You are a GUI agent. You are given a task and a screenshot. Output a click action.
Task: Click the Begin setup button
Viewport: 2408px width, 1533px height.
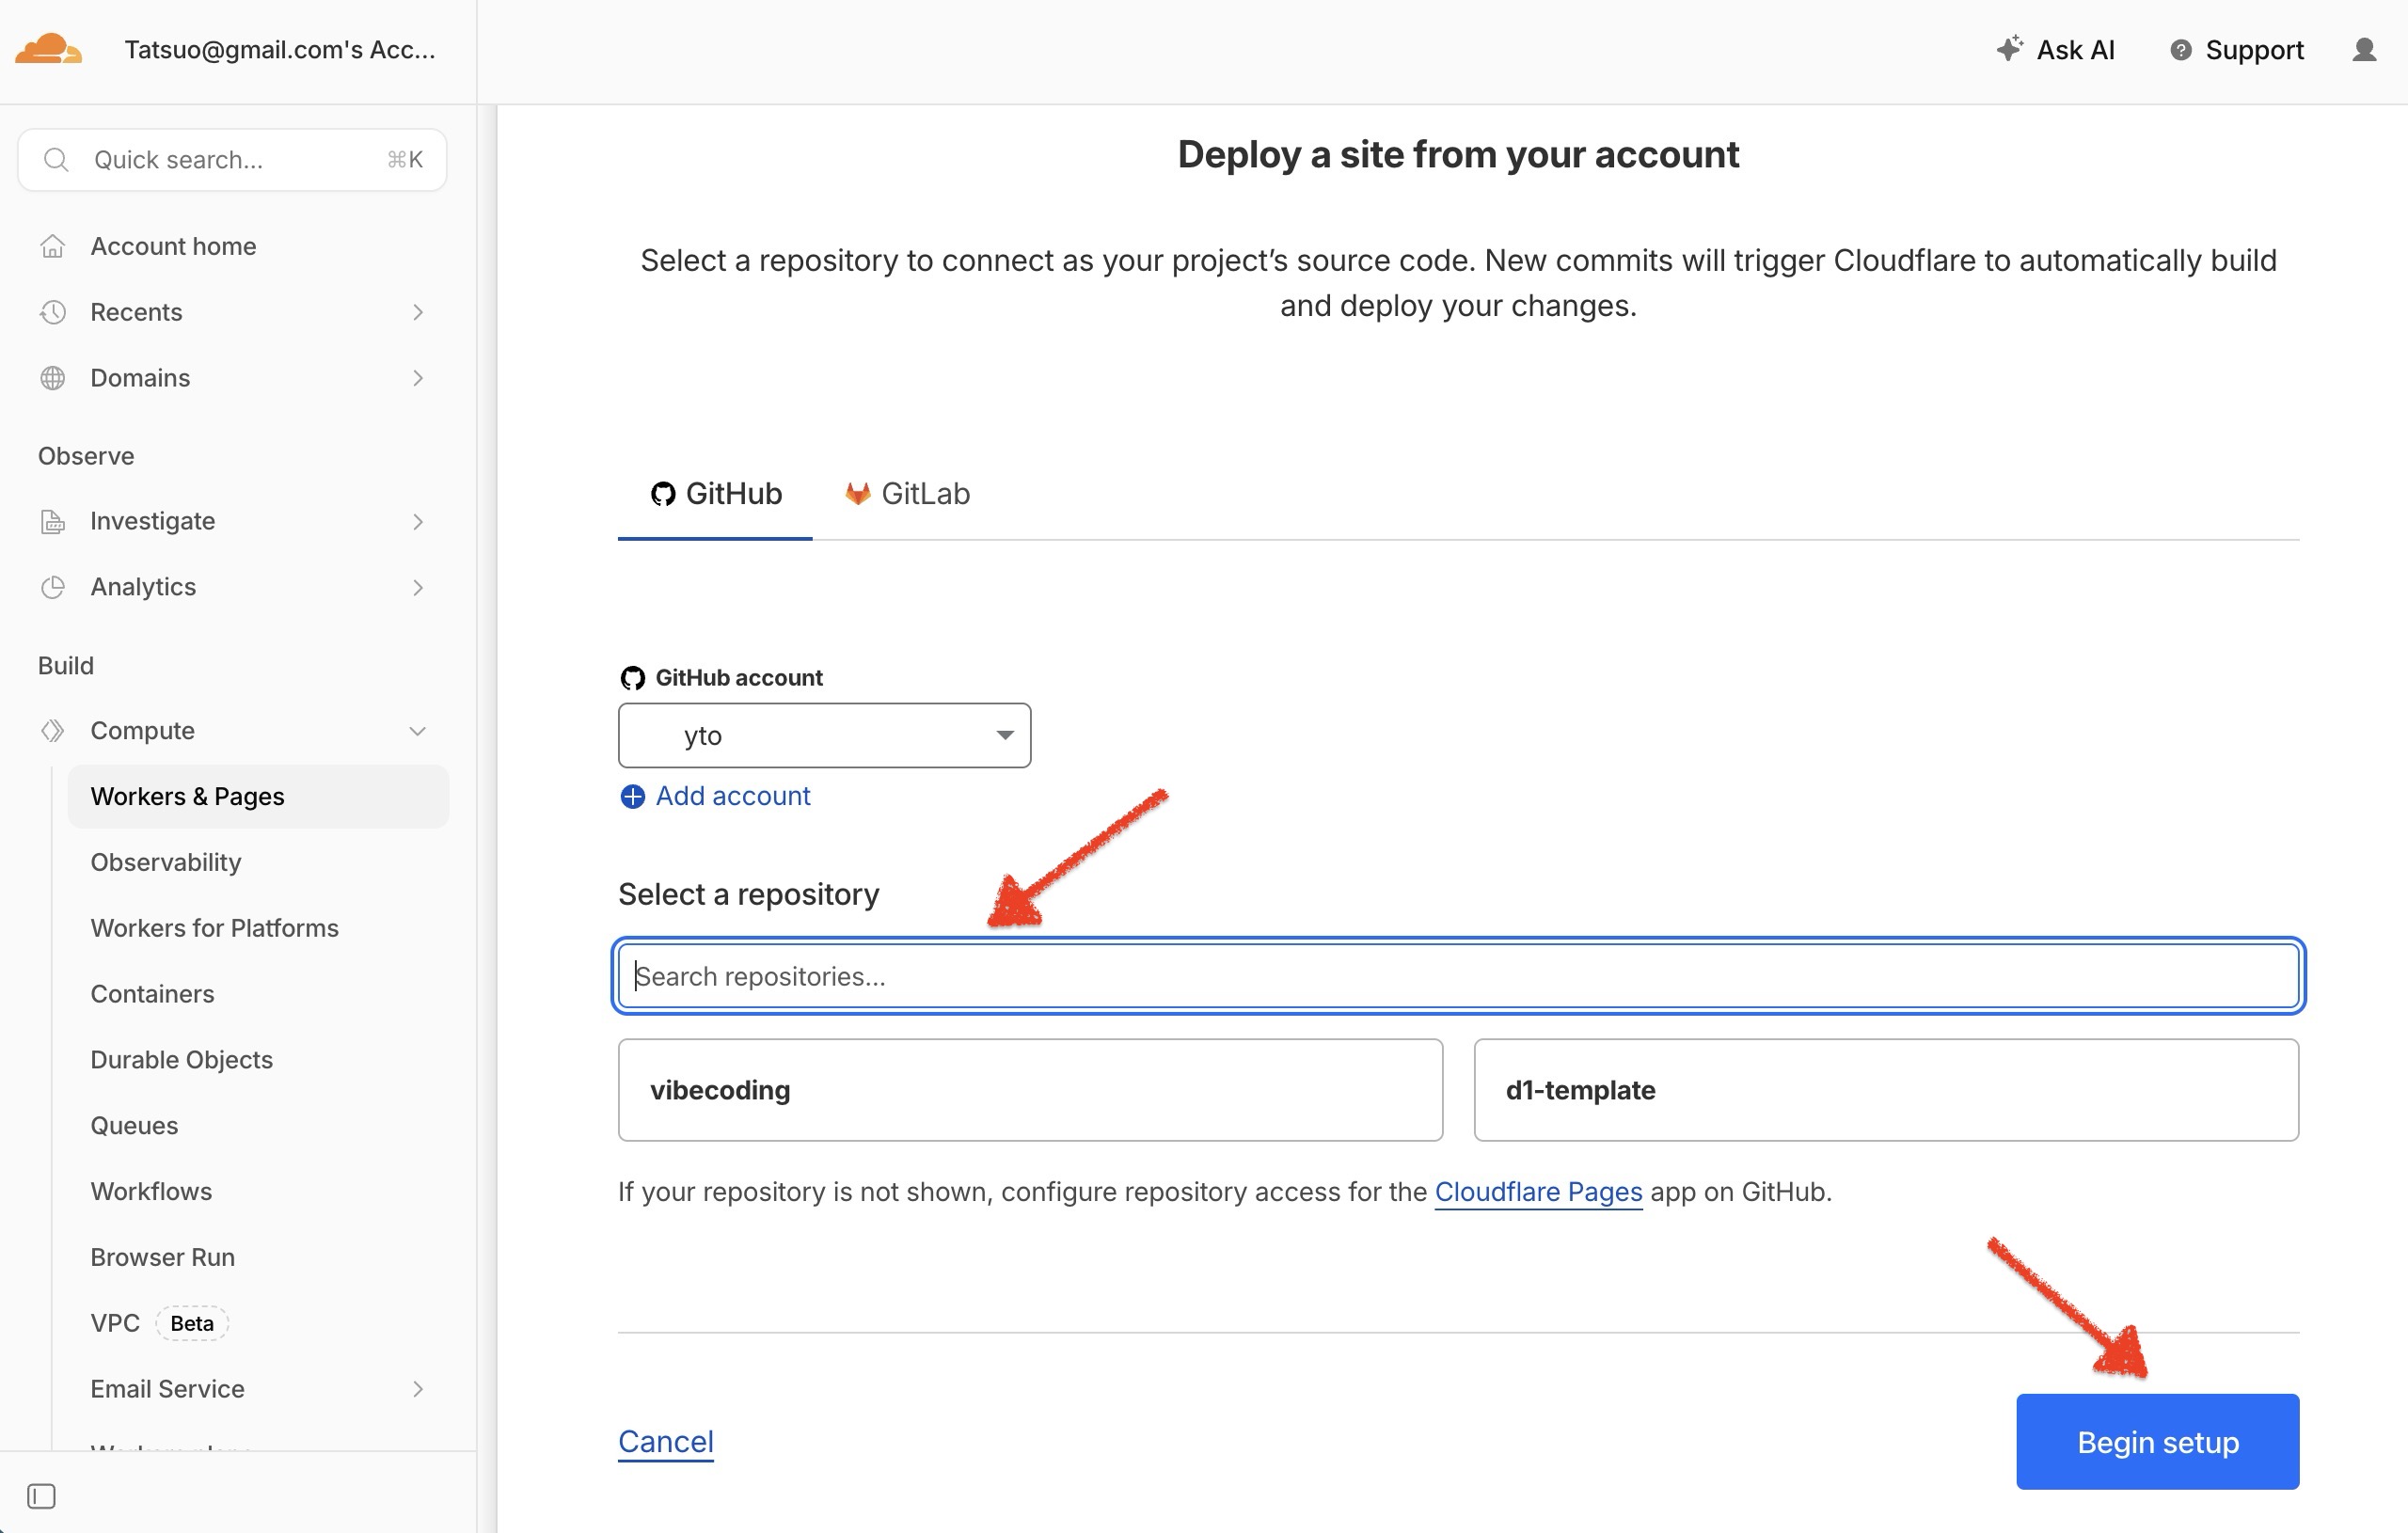pos(2157,1441)
